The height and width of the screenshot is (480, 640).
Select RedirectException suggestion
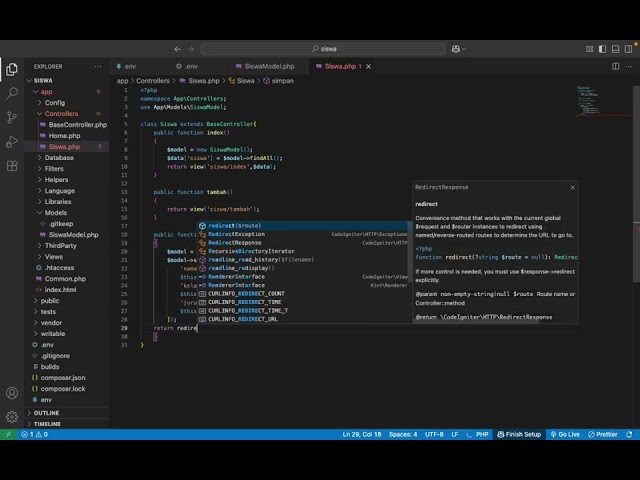click(302, 234)
